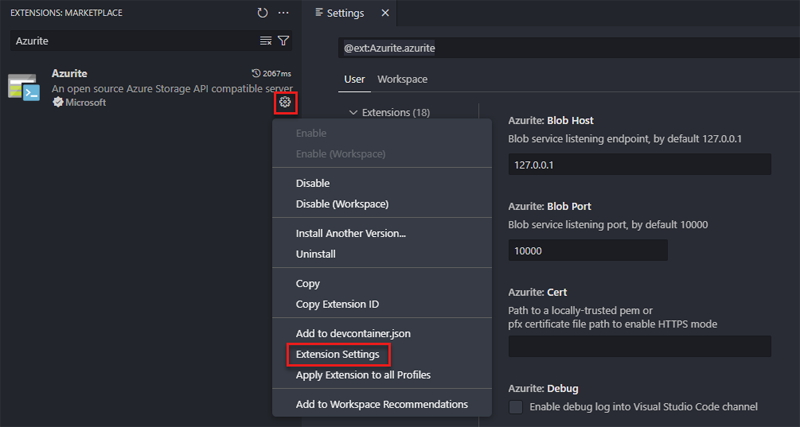Enable the Azurite Debug log checkbox
Screen dimensions: 800x427
pos(516,407)
